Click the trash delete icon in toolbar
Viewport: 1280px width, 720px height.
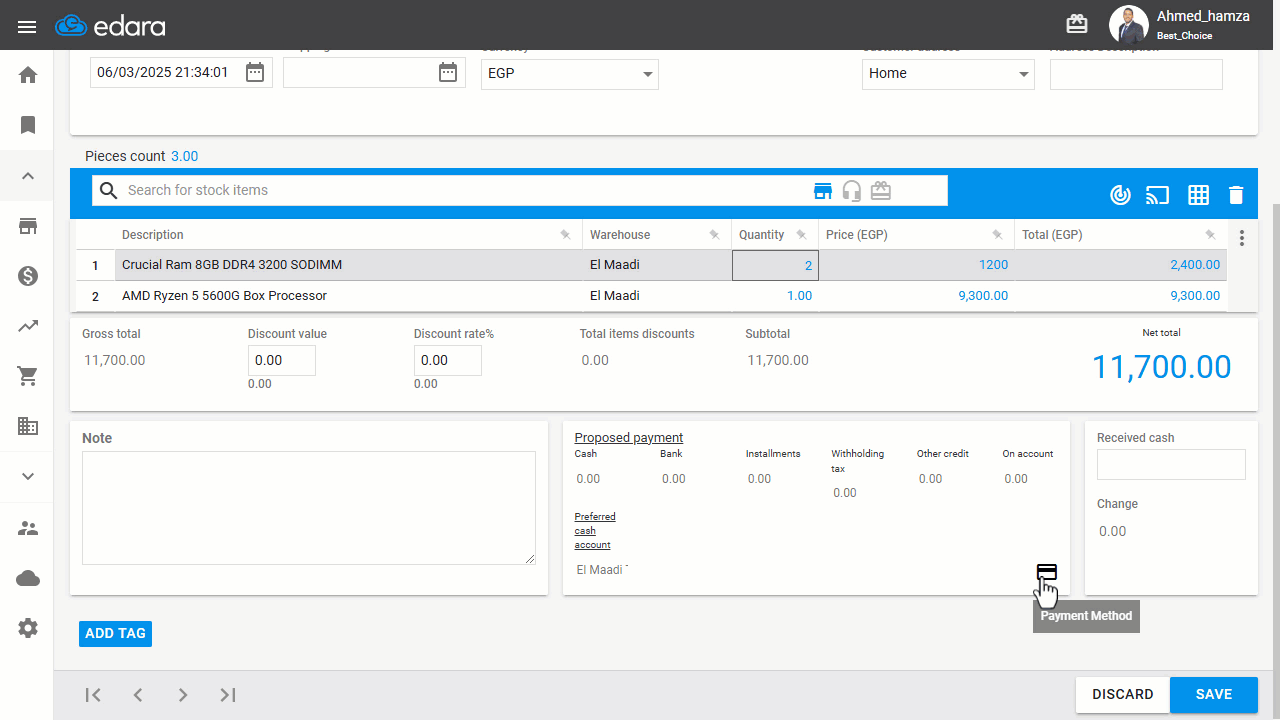pyautogui.click(x=1236, y=195)
